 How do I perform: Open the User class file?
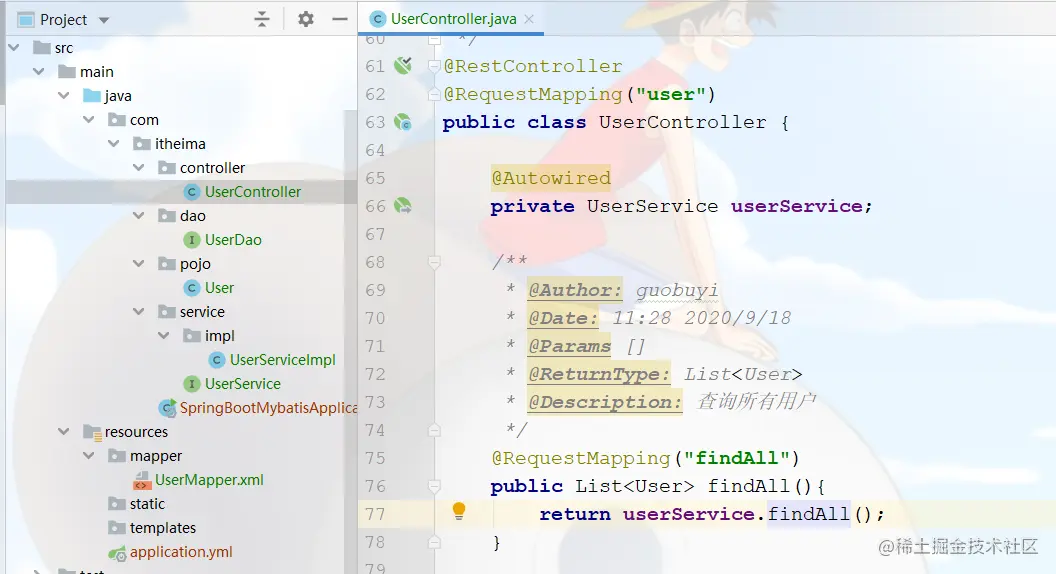(x=220, y=288)
